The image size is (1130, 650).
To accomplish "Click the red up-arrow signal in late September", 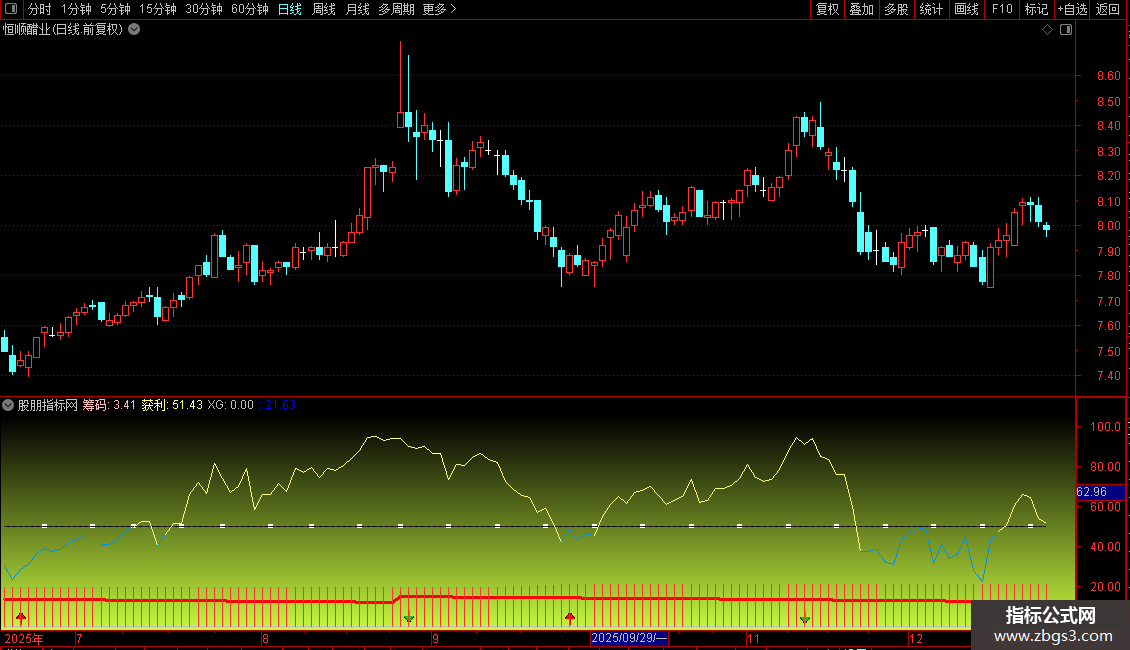I will 570,618.
